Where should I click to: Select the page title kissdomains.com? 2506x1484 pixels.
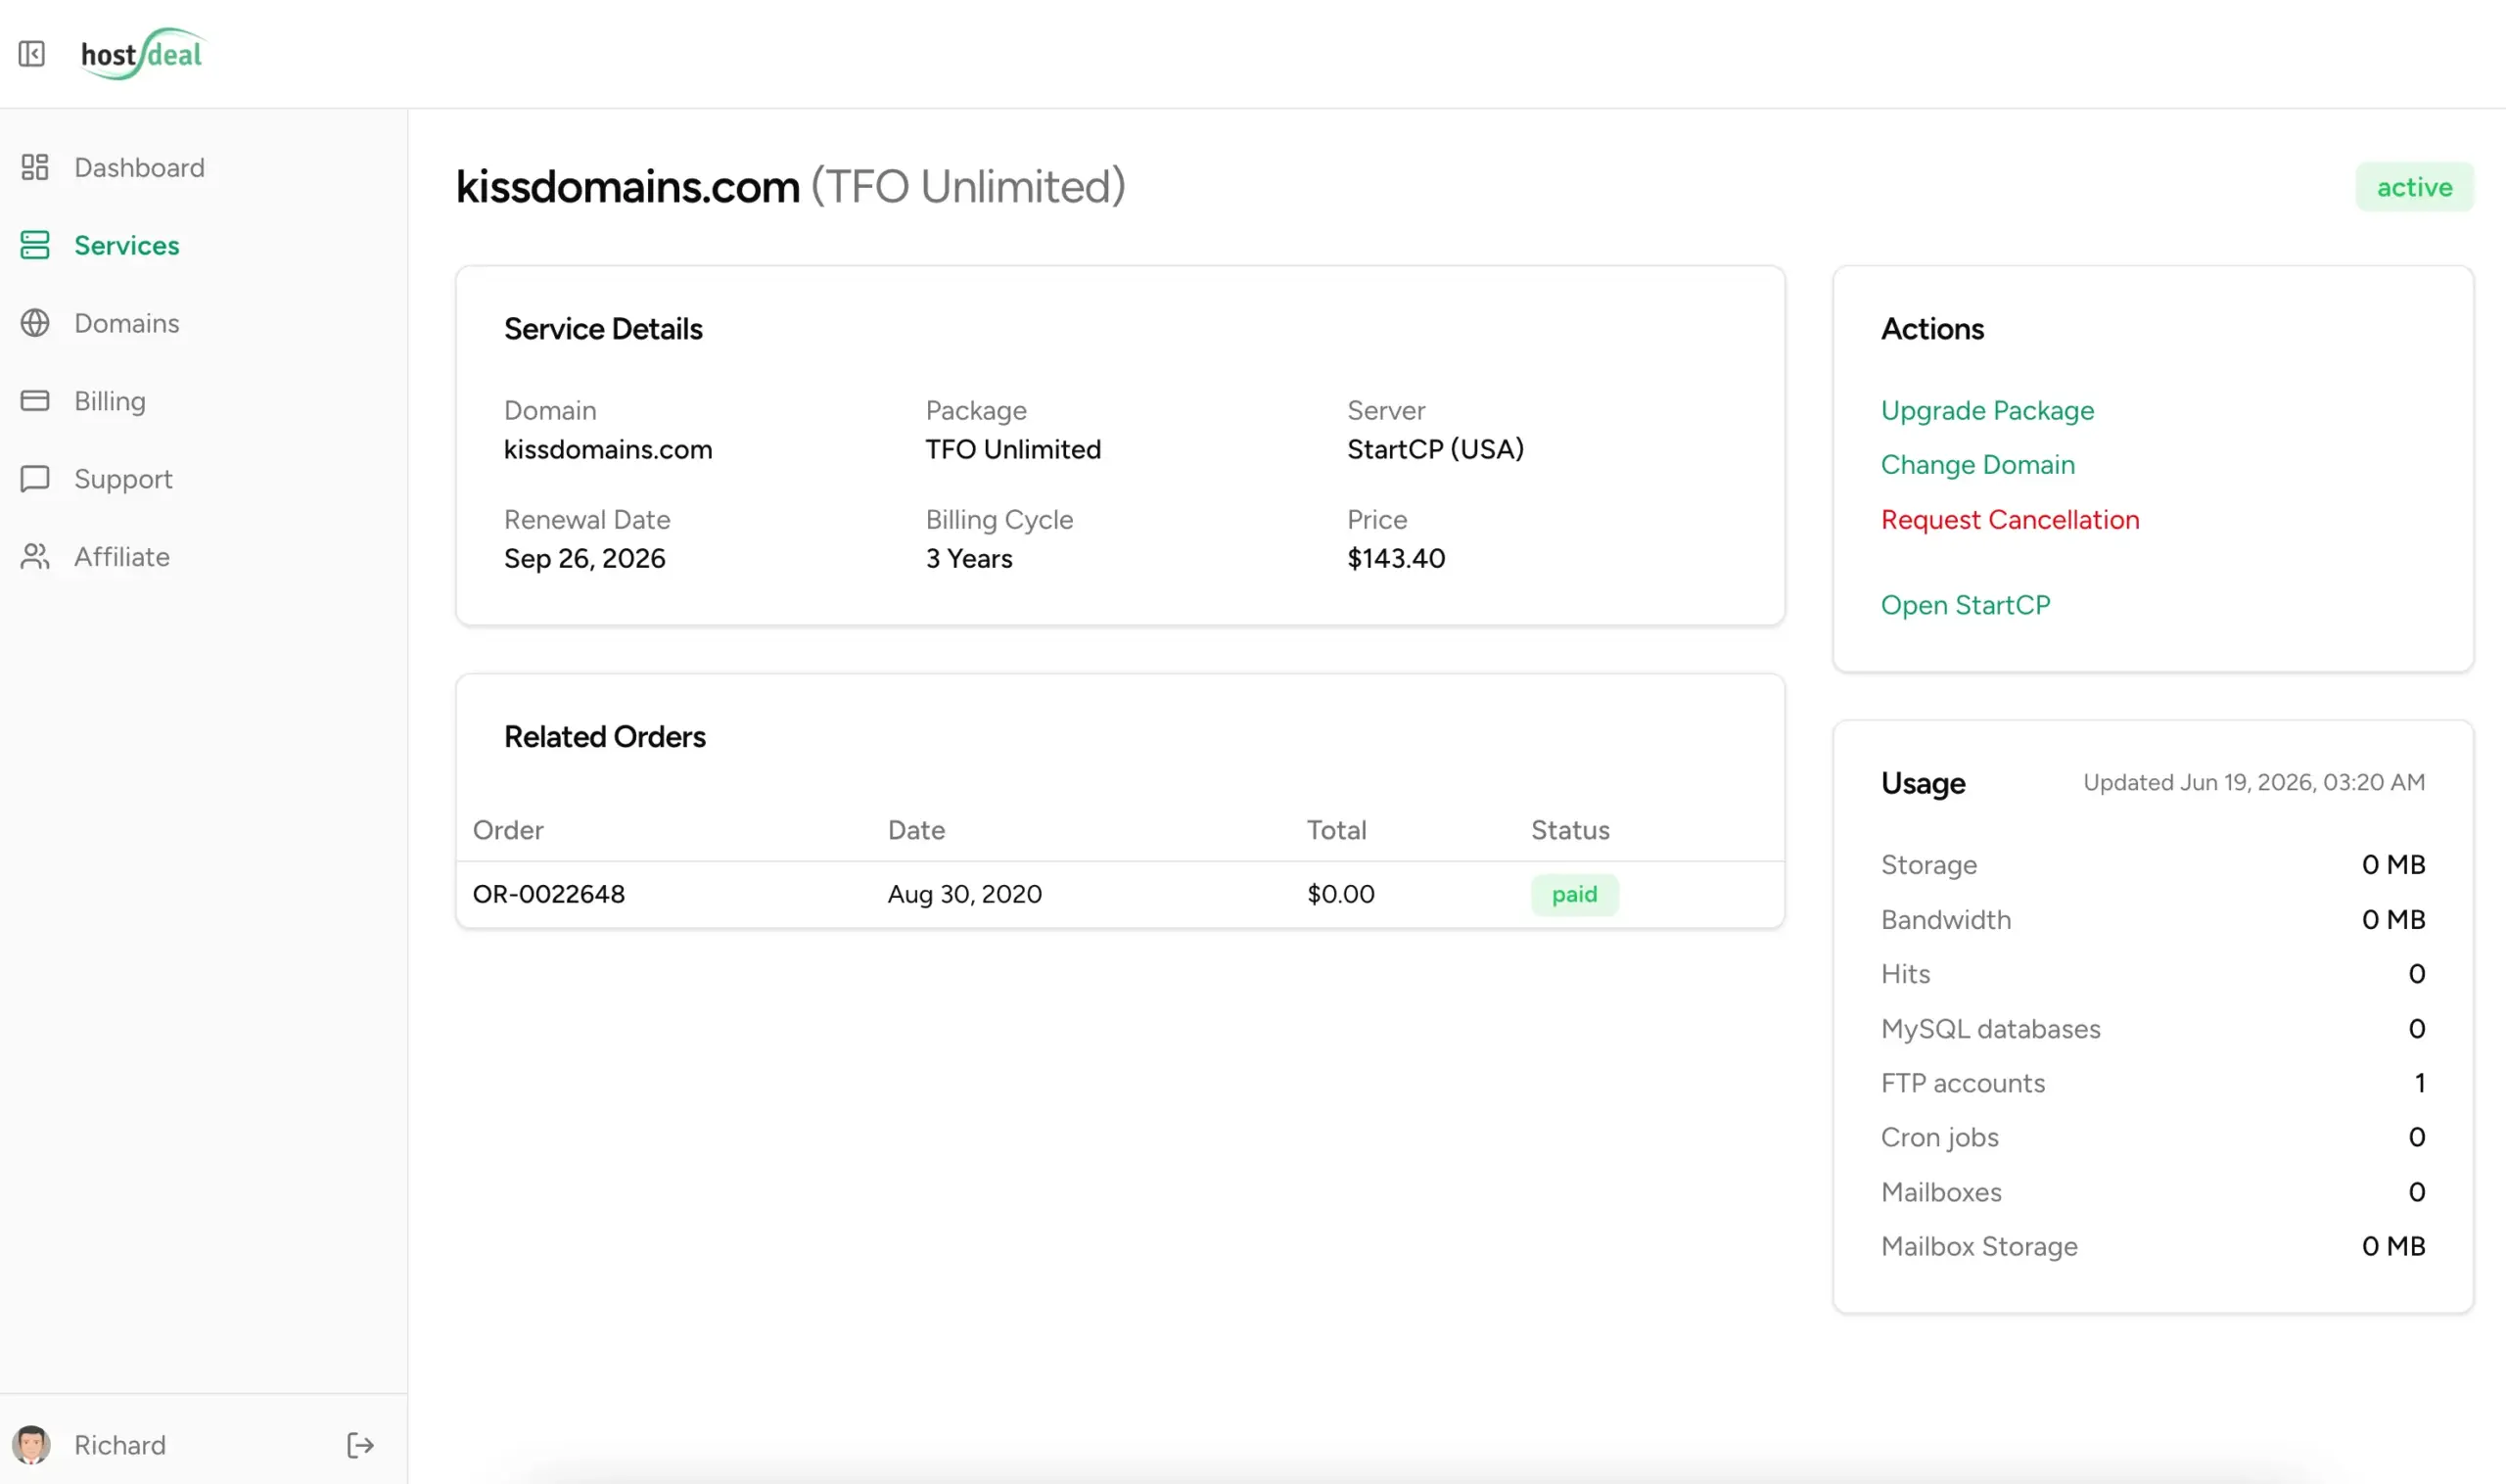628,187
